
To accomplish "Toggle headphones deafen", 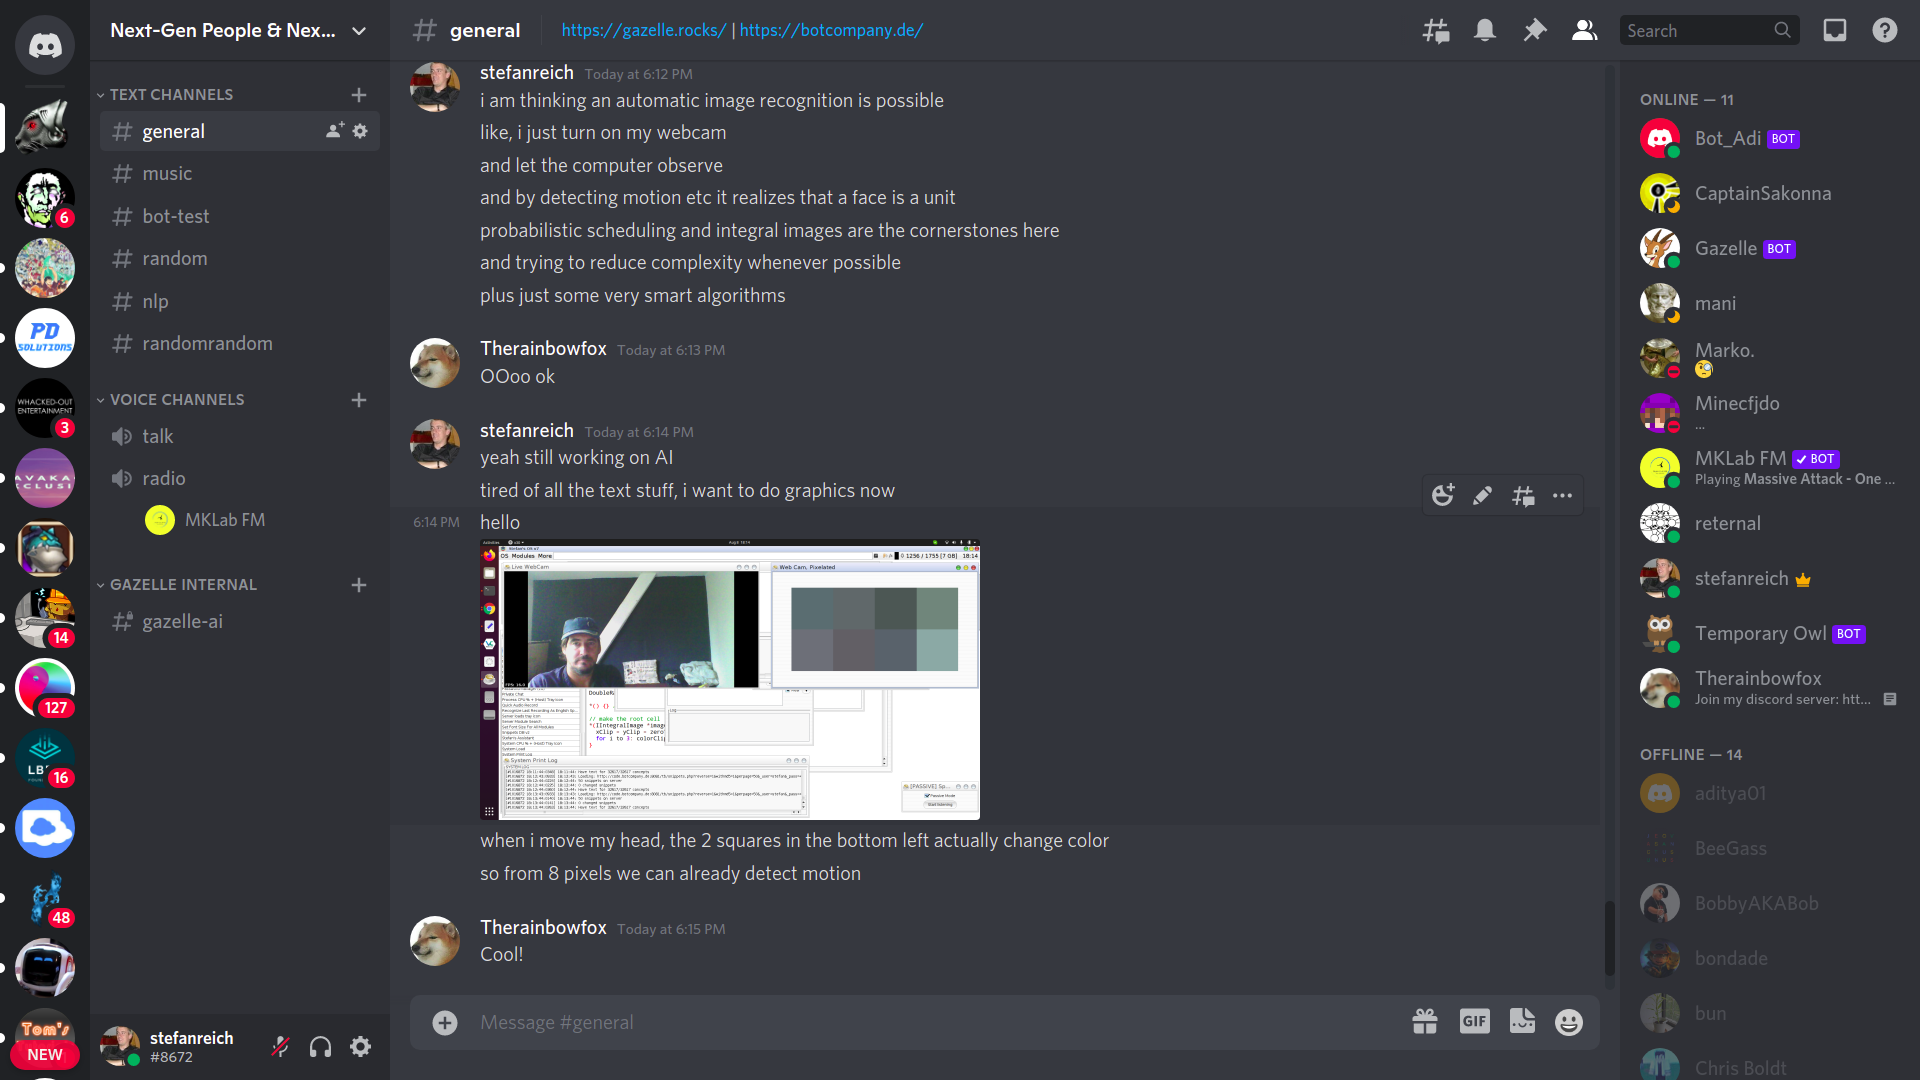I will pyautogui.click(x=320, y=1046).
